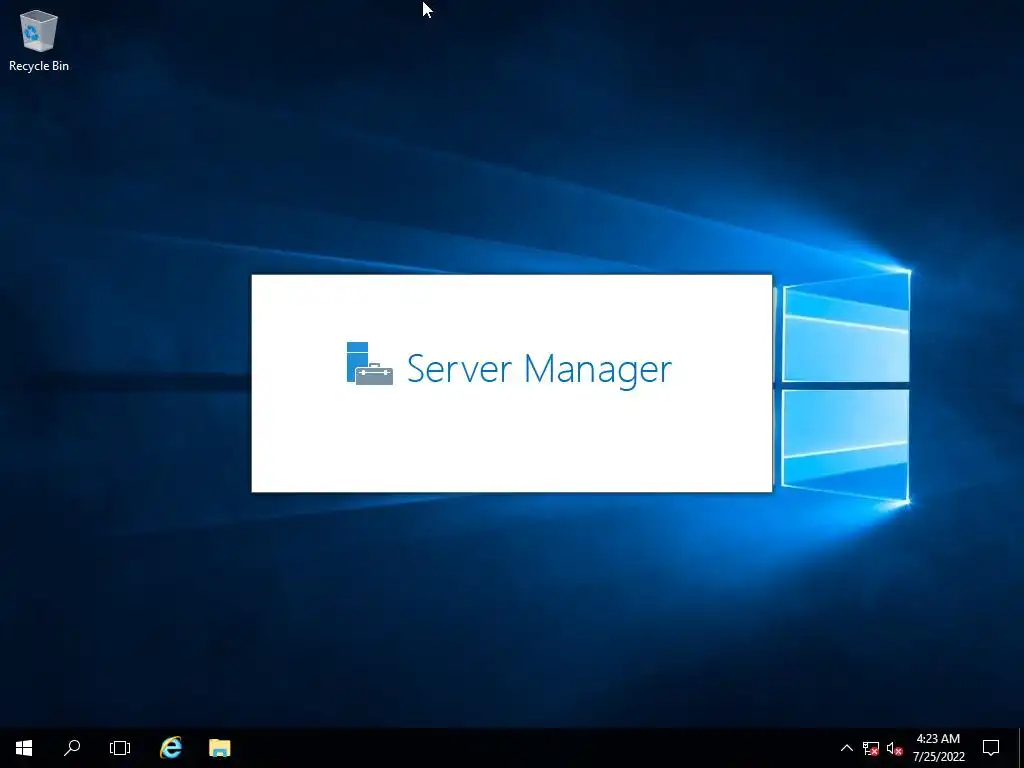Open the Recycle Bin desktop icon
The image size is (1024, 768).
point(39,40)
